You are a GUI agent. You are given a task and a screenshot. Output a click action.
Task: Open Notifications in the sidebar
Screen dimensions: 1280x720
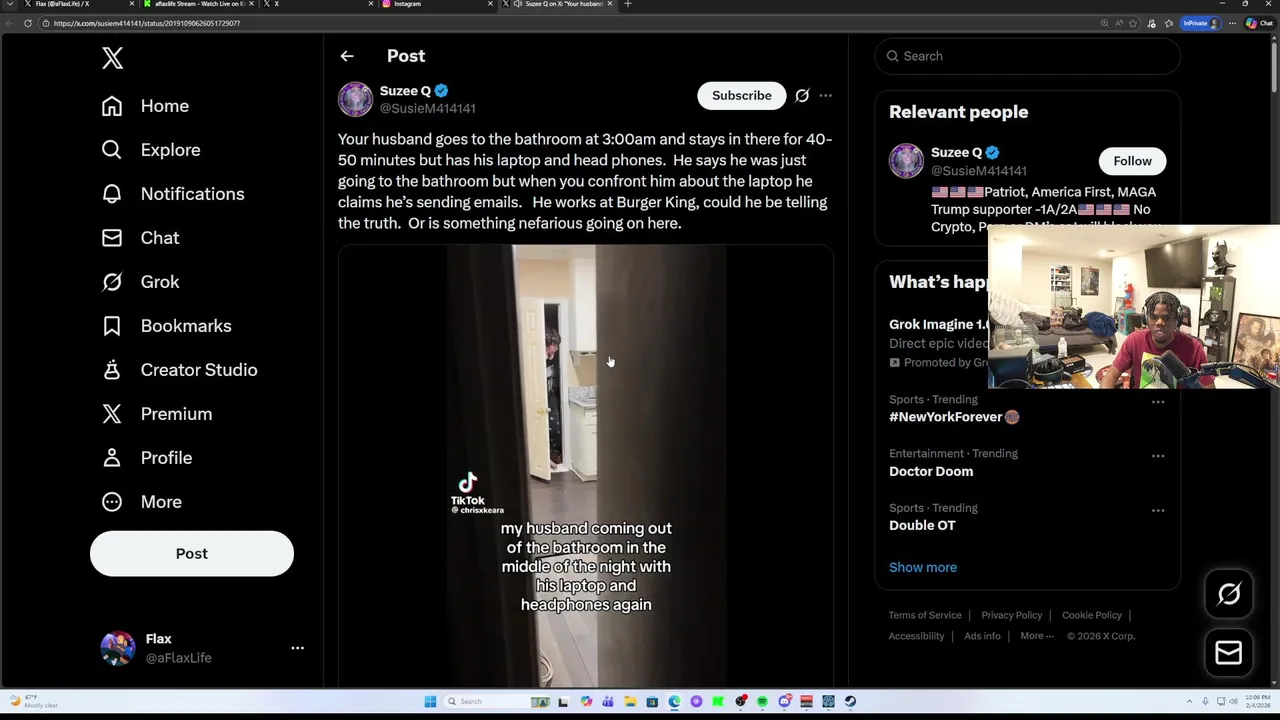tap(173, 194)
